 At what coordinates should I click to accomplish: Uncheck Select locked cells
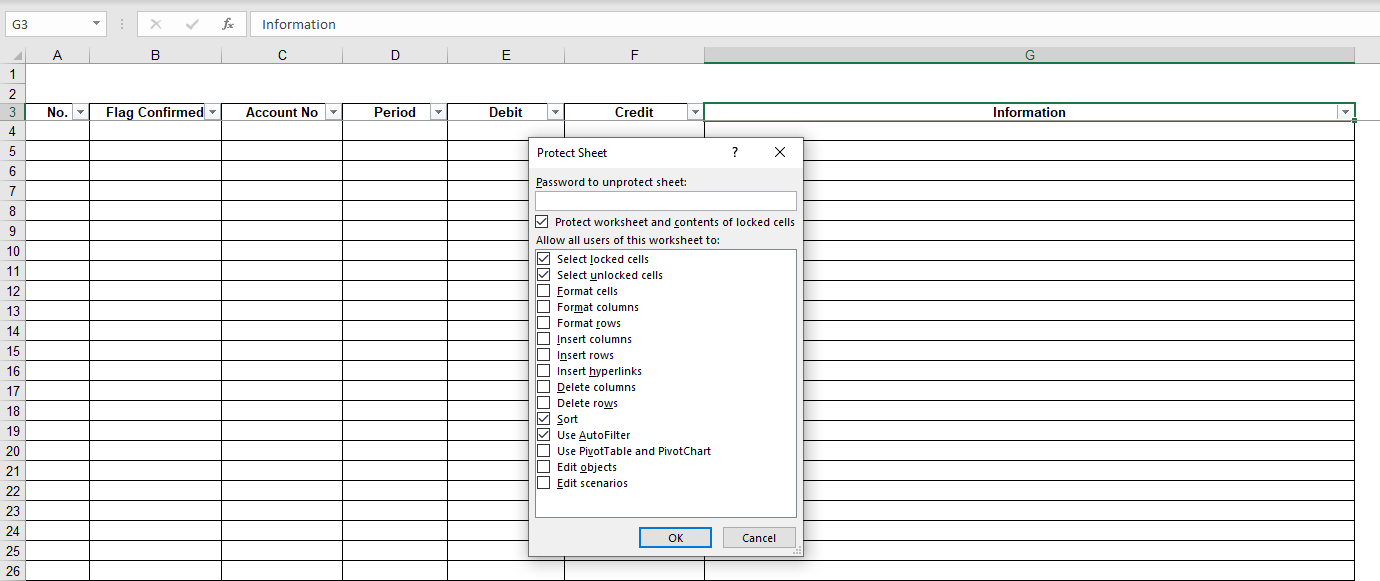point(544,258)
